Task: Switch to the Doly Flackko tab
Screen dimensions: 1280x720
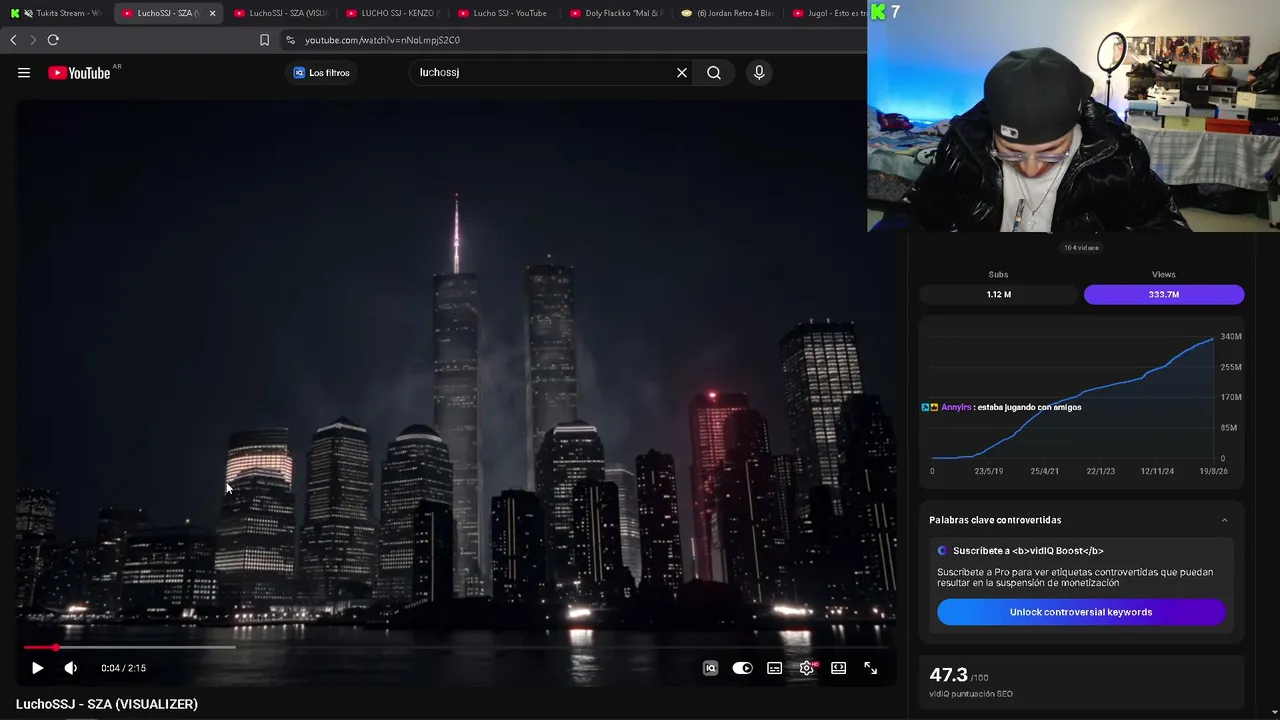Action: [x=616, y=13]
